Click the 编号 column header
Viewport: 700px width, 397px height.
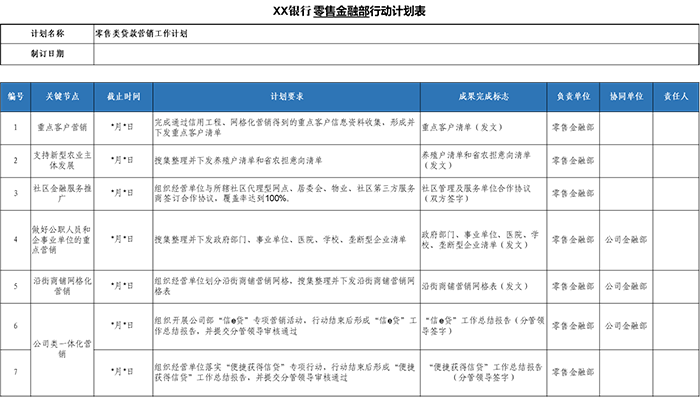click(x=16, y=96)
